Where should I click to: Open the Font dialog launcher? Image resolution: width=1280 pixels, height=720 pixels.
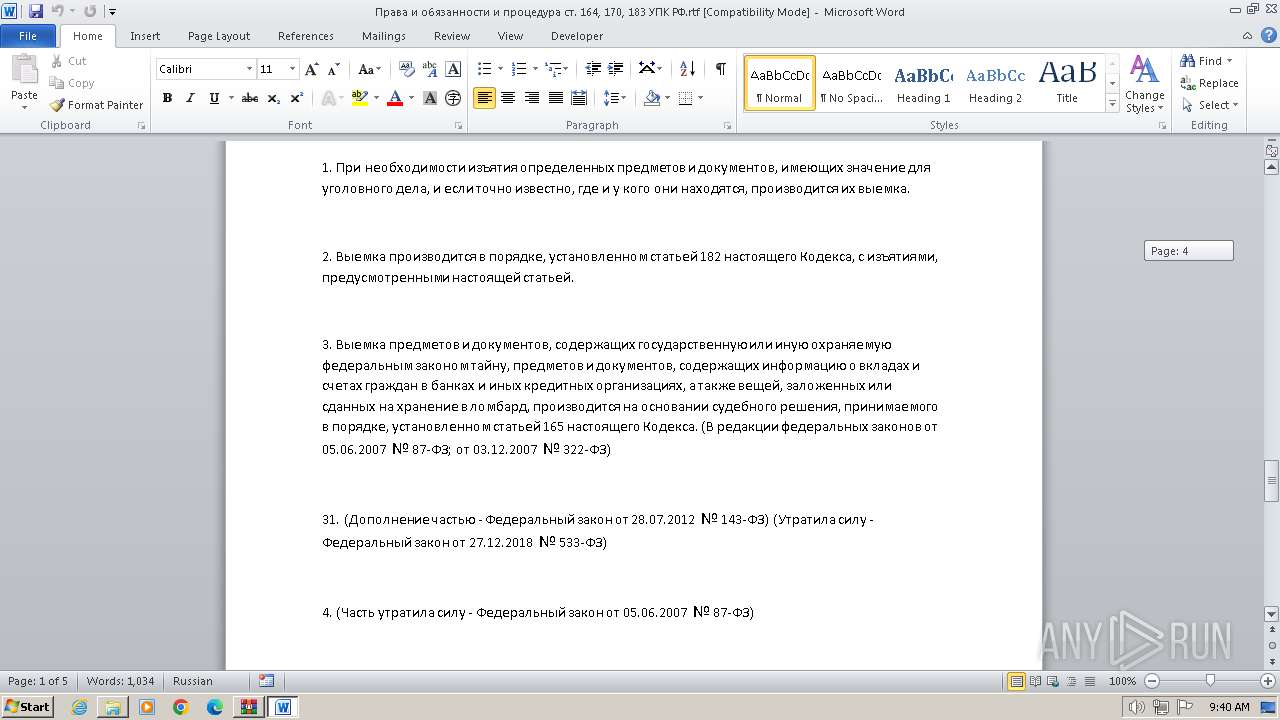459,126
